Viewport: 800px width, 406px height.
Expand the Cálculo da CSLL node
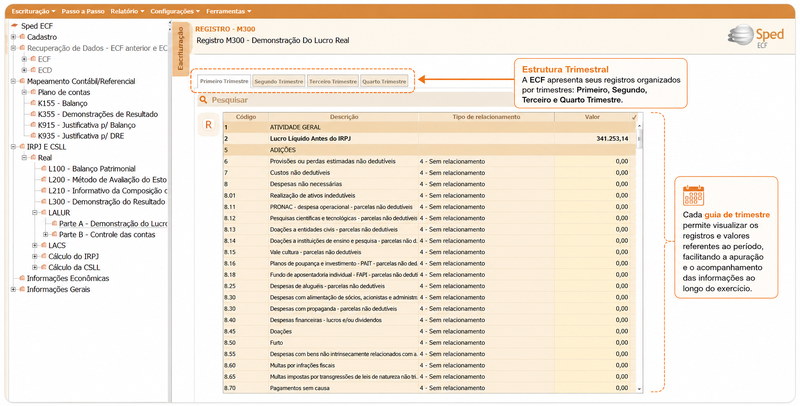click(x=35, y=267)
